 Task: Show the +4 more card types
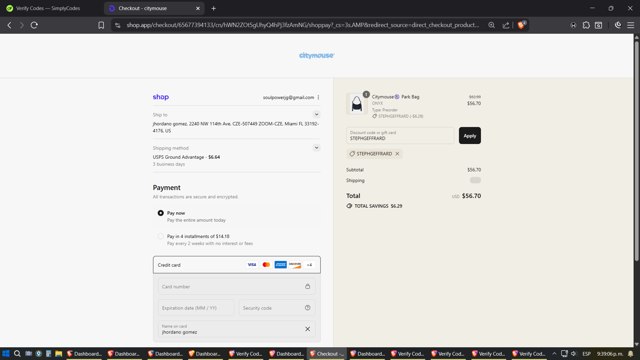click(309, 265)
